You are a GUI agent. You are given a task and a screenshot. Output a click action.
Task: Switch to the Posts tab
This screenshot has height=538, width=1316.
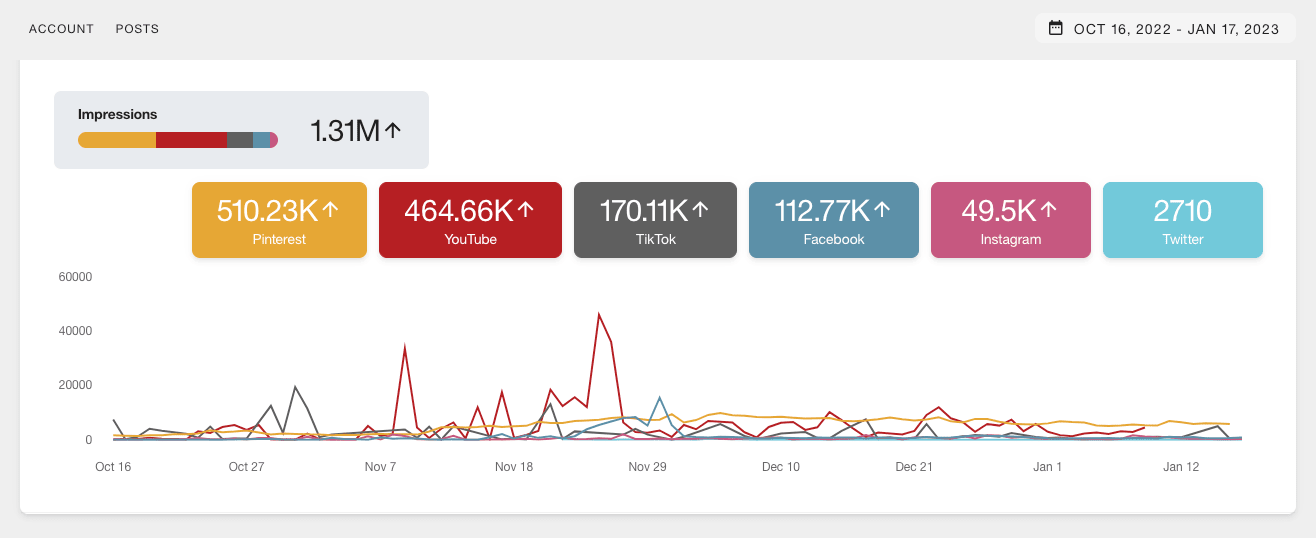(x=137, y=29)
